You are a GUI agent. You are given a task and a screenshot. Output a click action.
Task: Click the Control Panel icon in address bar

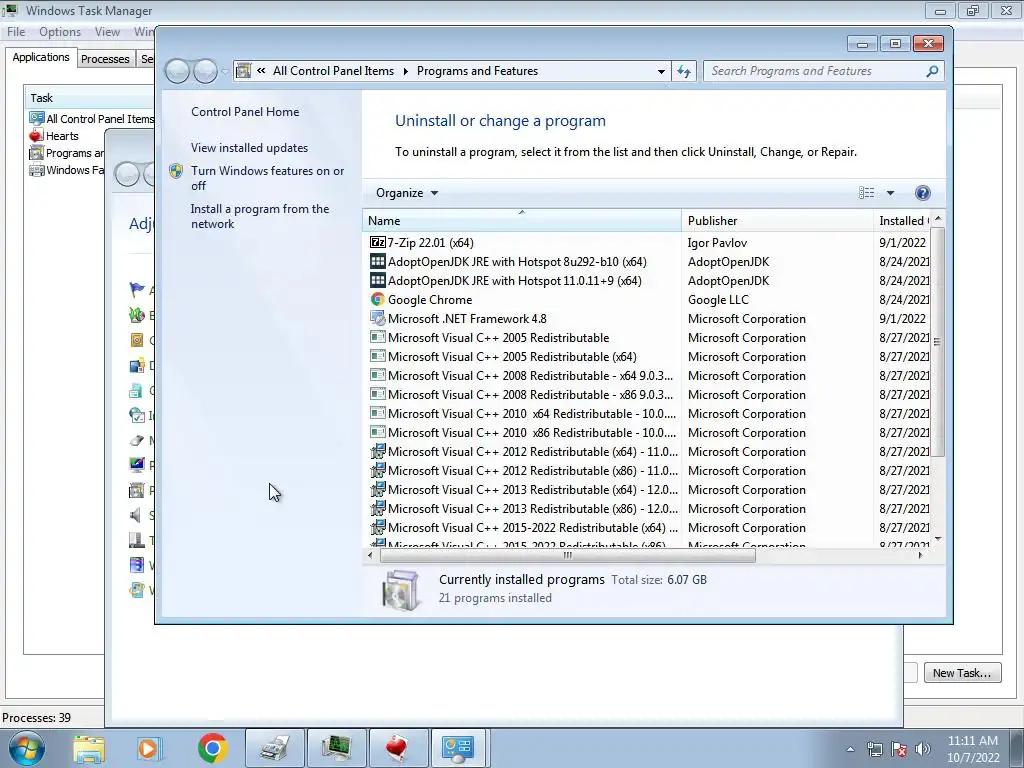pos(244,71)
